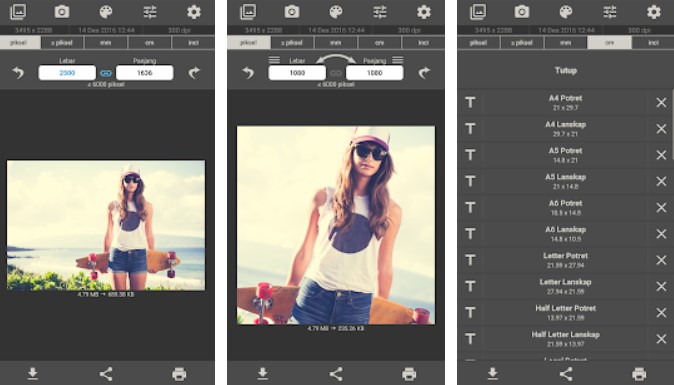Open the menu lines next to Lebar 1000
Screen dimensions: 674x385
point(274,60)
